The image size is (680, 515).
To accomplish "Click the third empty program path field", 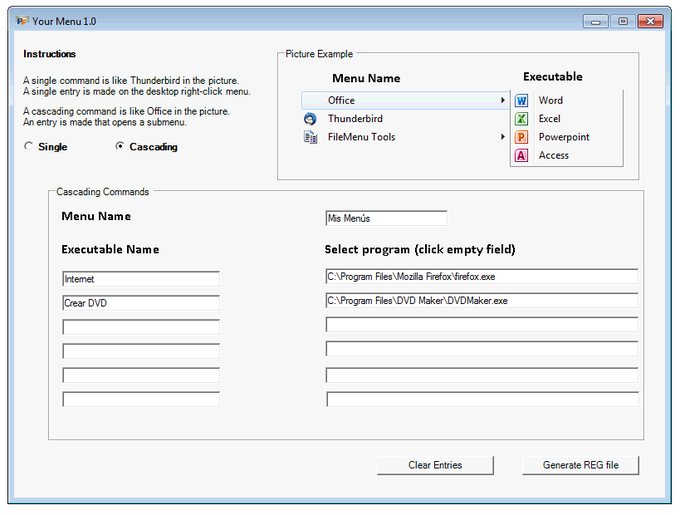I will [482, 324].
